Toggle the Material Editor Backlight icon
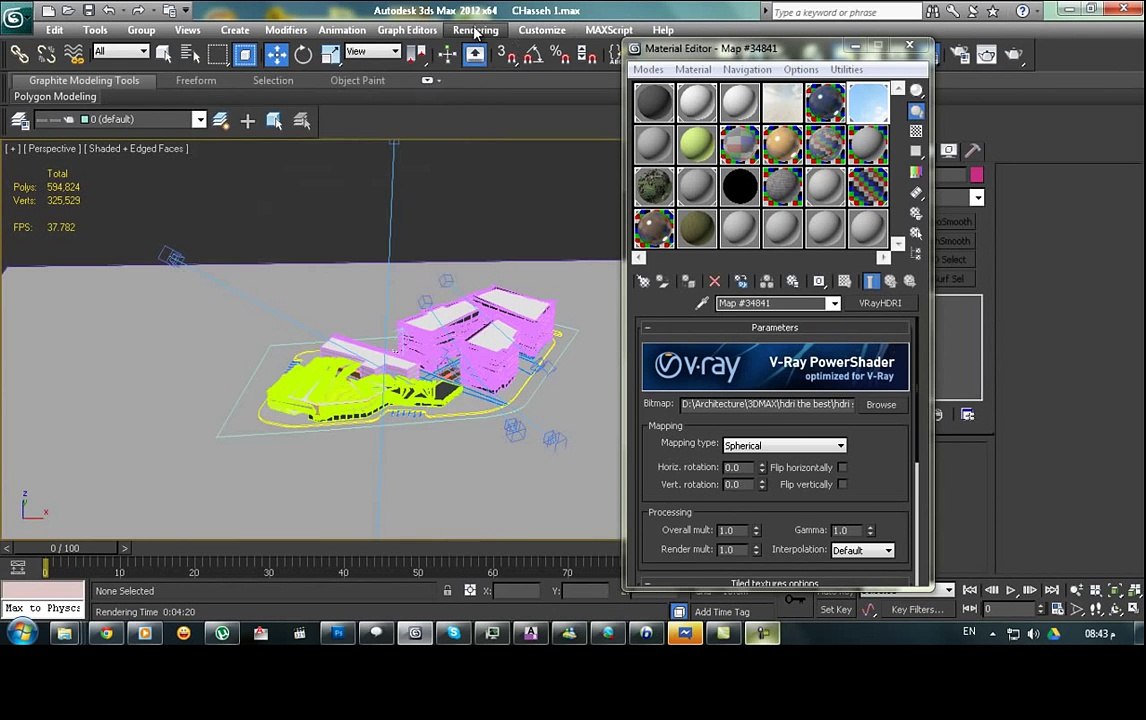Image resolution: width=1146 pixels, height=720 pixels. [x=916, y=111]
